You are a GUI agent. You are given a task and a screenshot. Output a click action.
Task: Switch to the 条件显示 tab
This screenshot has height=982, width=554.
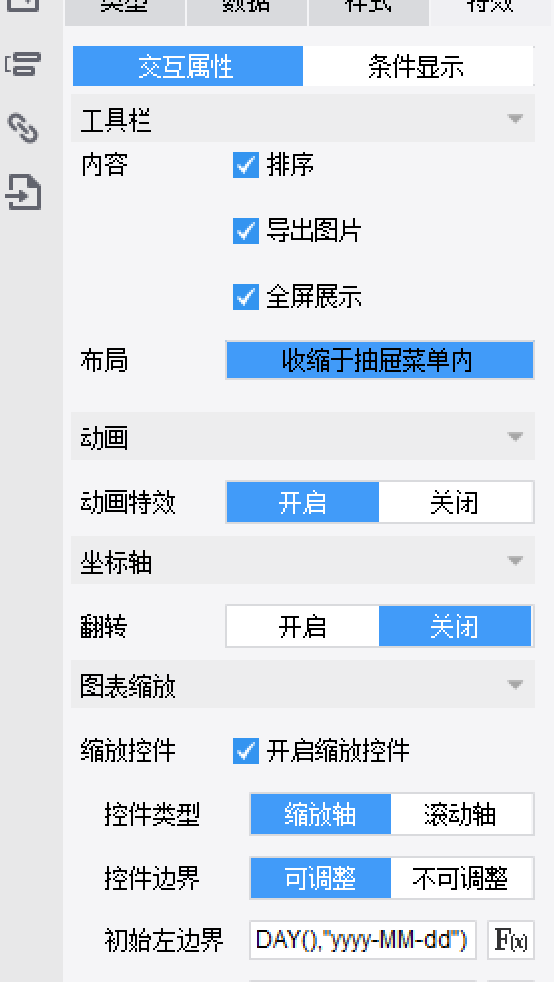click(418, 66)
